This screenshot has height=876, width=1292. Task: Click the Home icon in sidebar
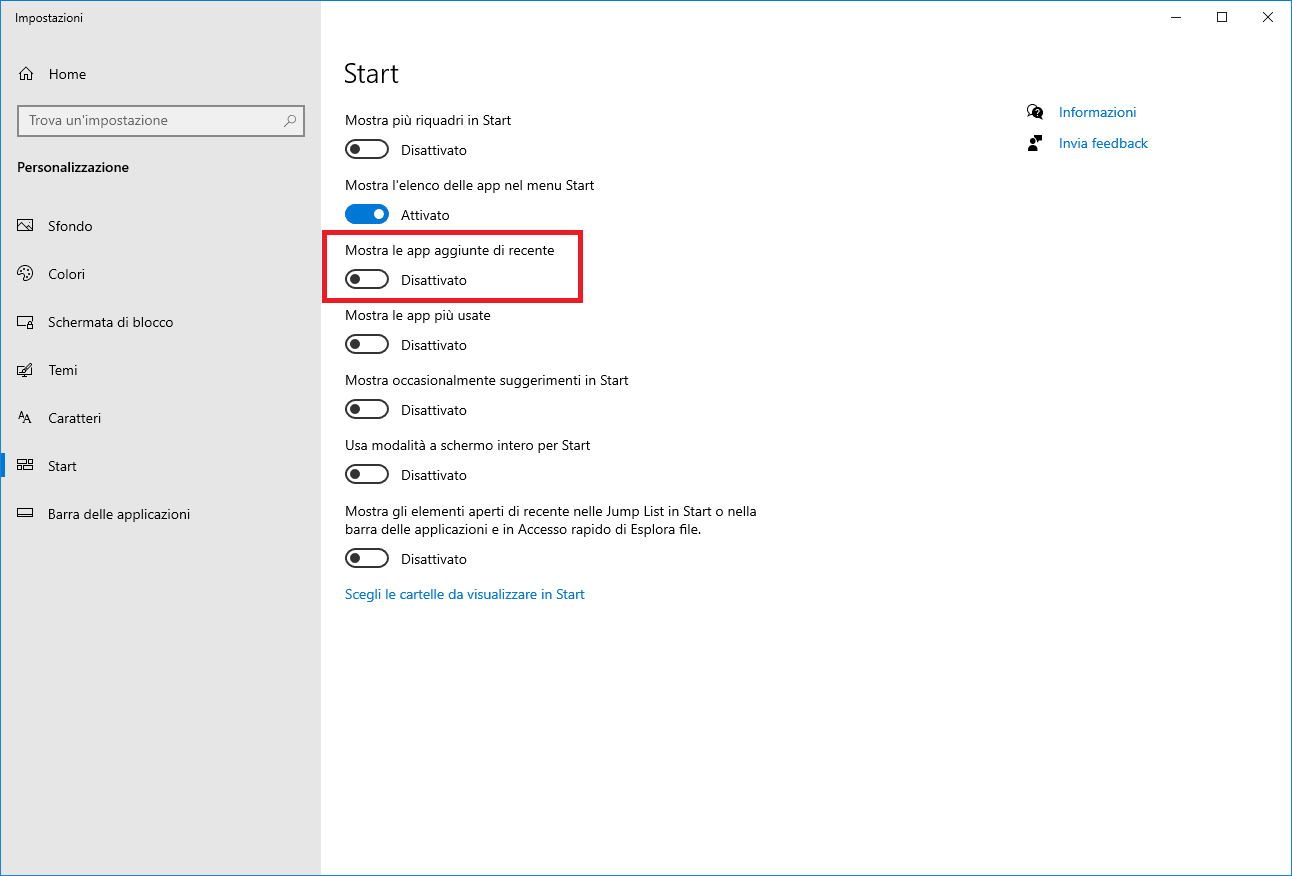coord(26,74)
